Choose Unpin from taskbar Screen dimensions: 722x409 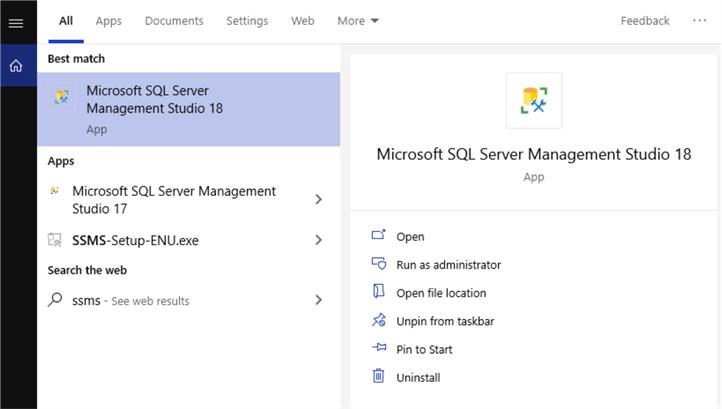[x=445, y=321]
